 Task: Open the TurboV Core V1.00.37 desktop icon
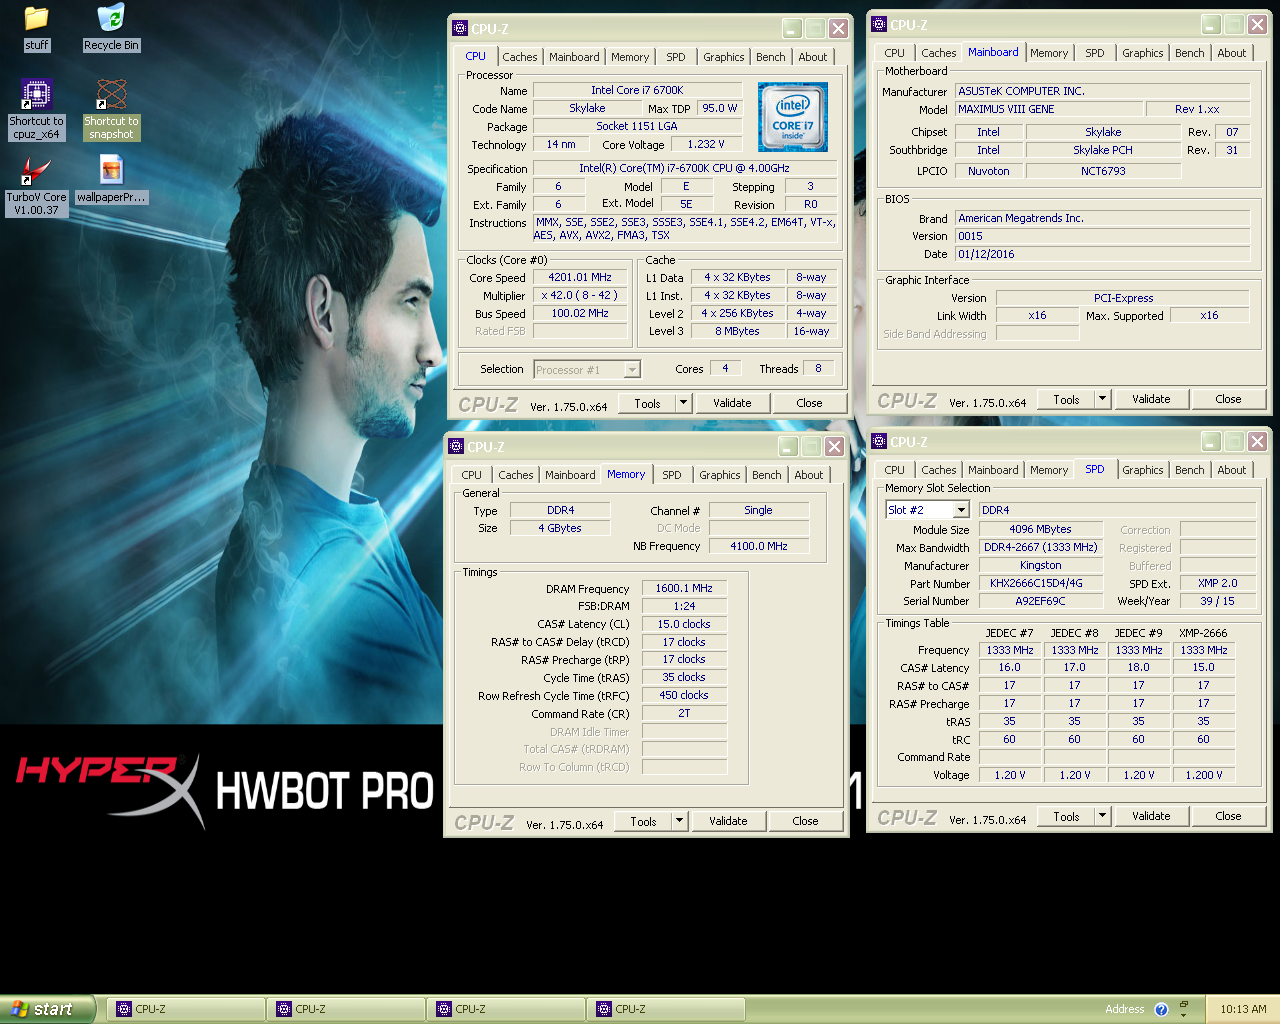point(37,172)
